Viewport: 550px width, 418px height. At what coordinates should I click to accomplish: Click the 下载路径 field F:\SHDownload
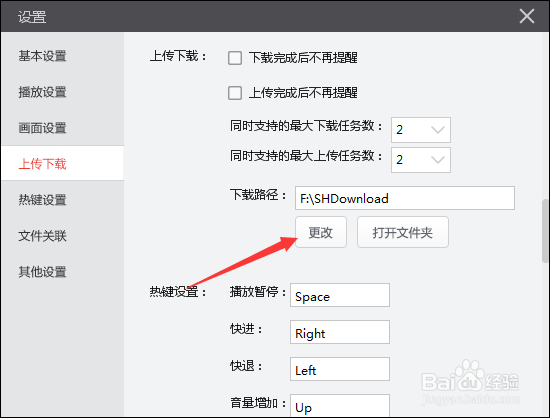(405, 198)
